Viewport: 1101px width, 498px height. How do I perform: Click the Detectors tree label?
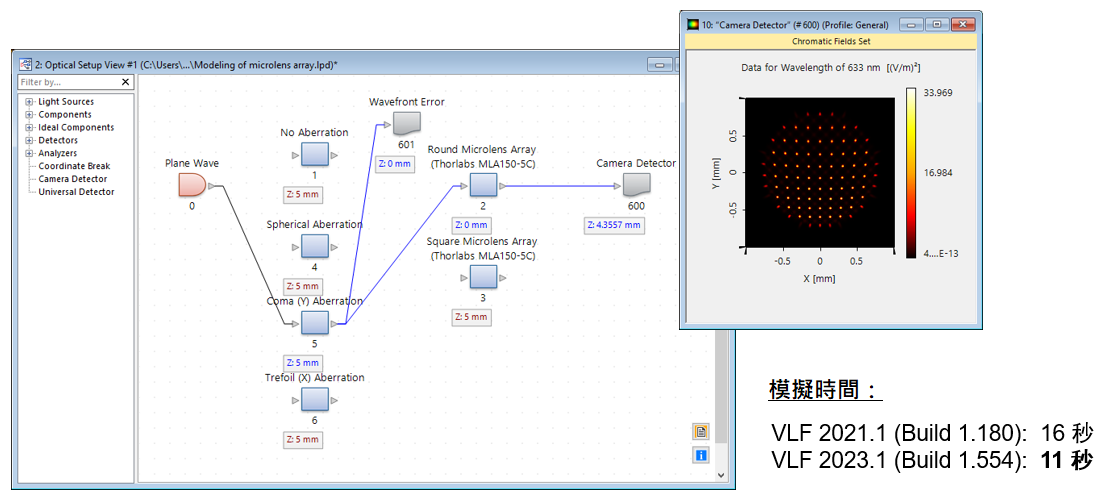[58, 140]
